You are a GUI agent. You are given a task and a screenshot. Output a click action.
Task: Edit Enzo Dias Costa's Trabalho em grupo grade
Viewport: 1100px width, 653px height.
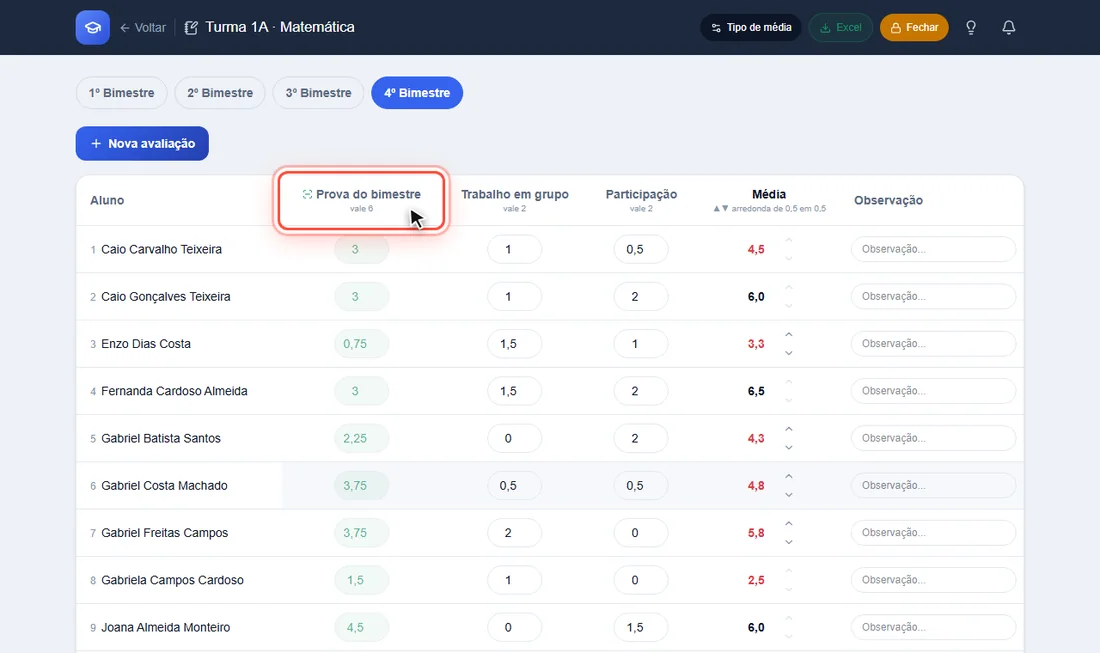click(x=514, y=344)
